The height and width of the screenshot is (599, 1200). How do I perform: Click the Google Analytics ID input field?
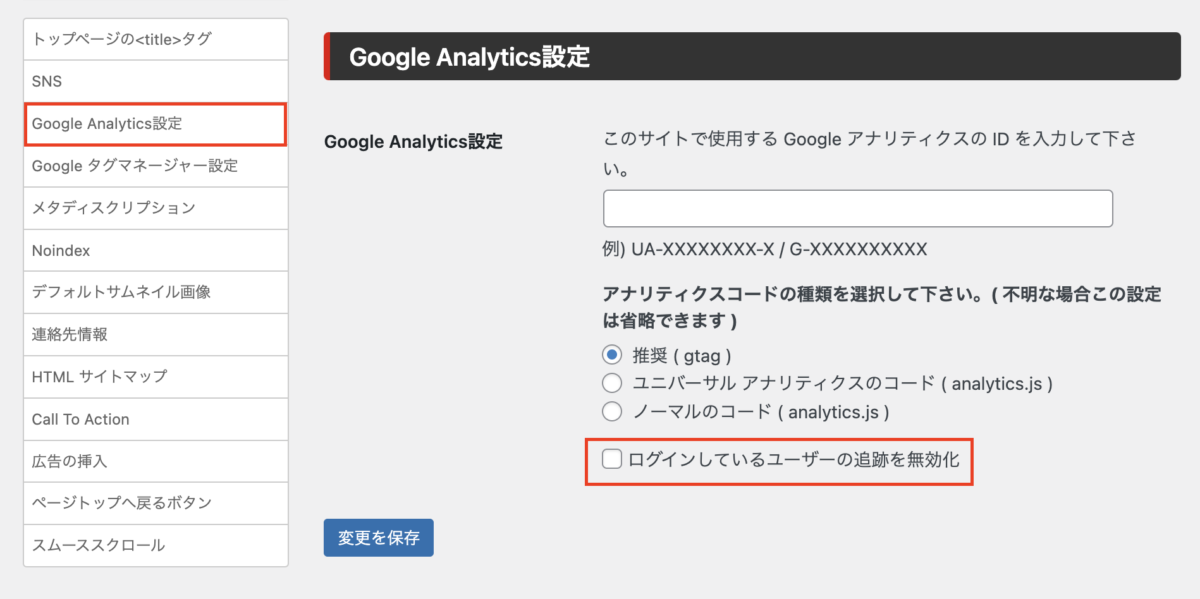tap(857, 208)
